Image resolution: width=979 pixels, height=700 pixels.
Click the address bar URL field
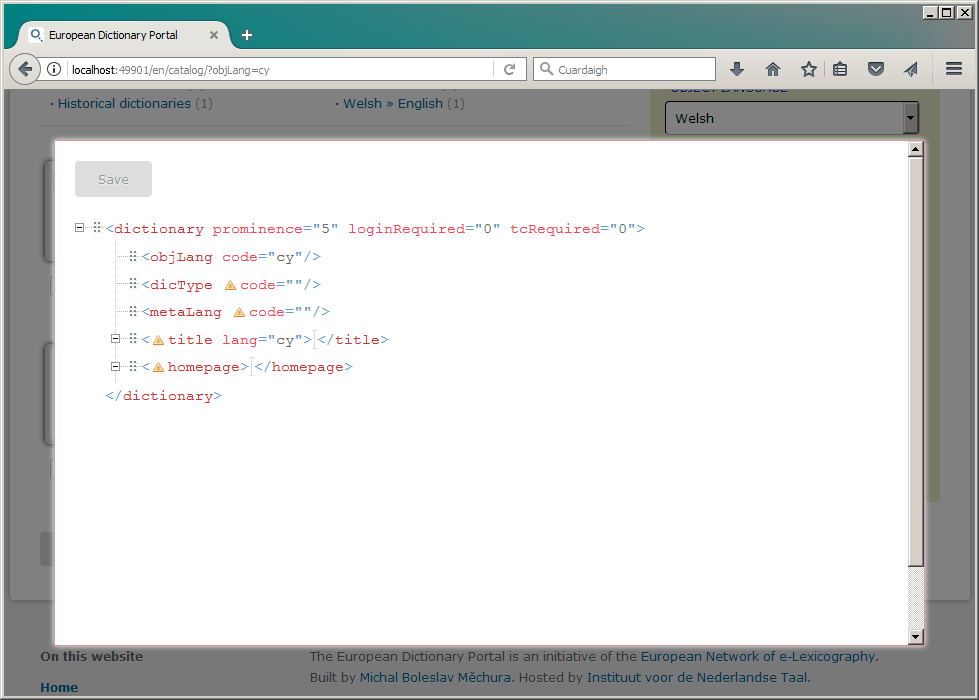(x=281, y=69)
